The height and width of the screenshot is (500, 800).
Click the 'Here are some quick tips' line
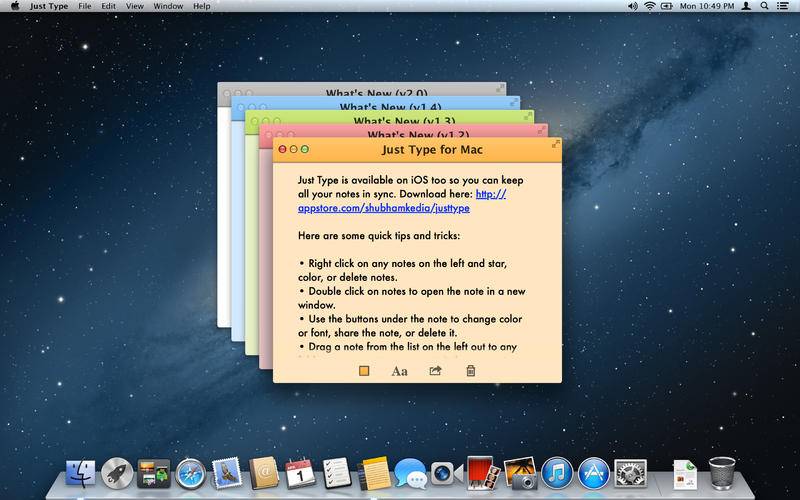379,236
